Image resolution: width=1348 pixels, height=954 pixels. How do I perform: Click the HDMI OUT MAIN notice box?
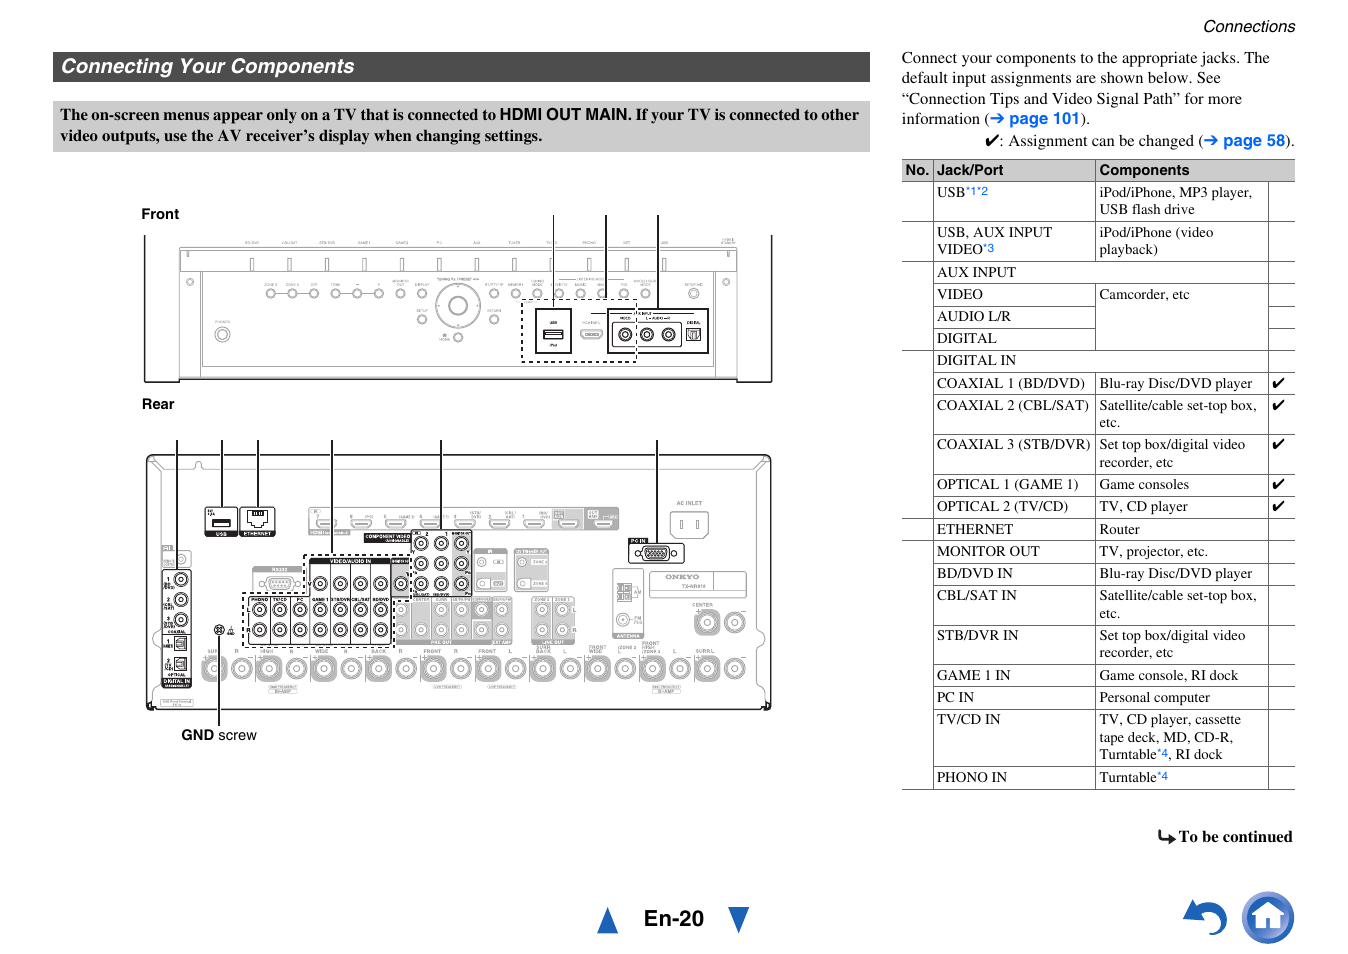(x=461, y=126)
